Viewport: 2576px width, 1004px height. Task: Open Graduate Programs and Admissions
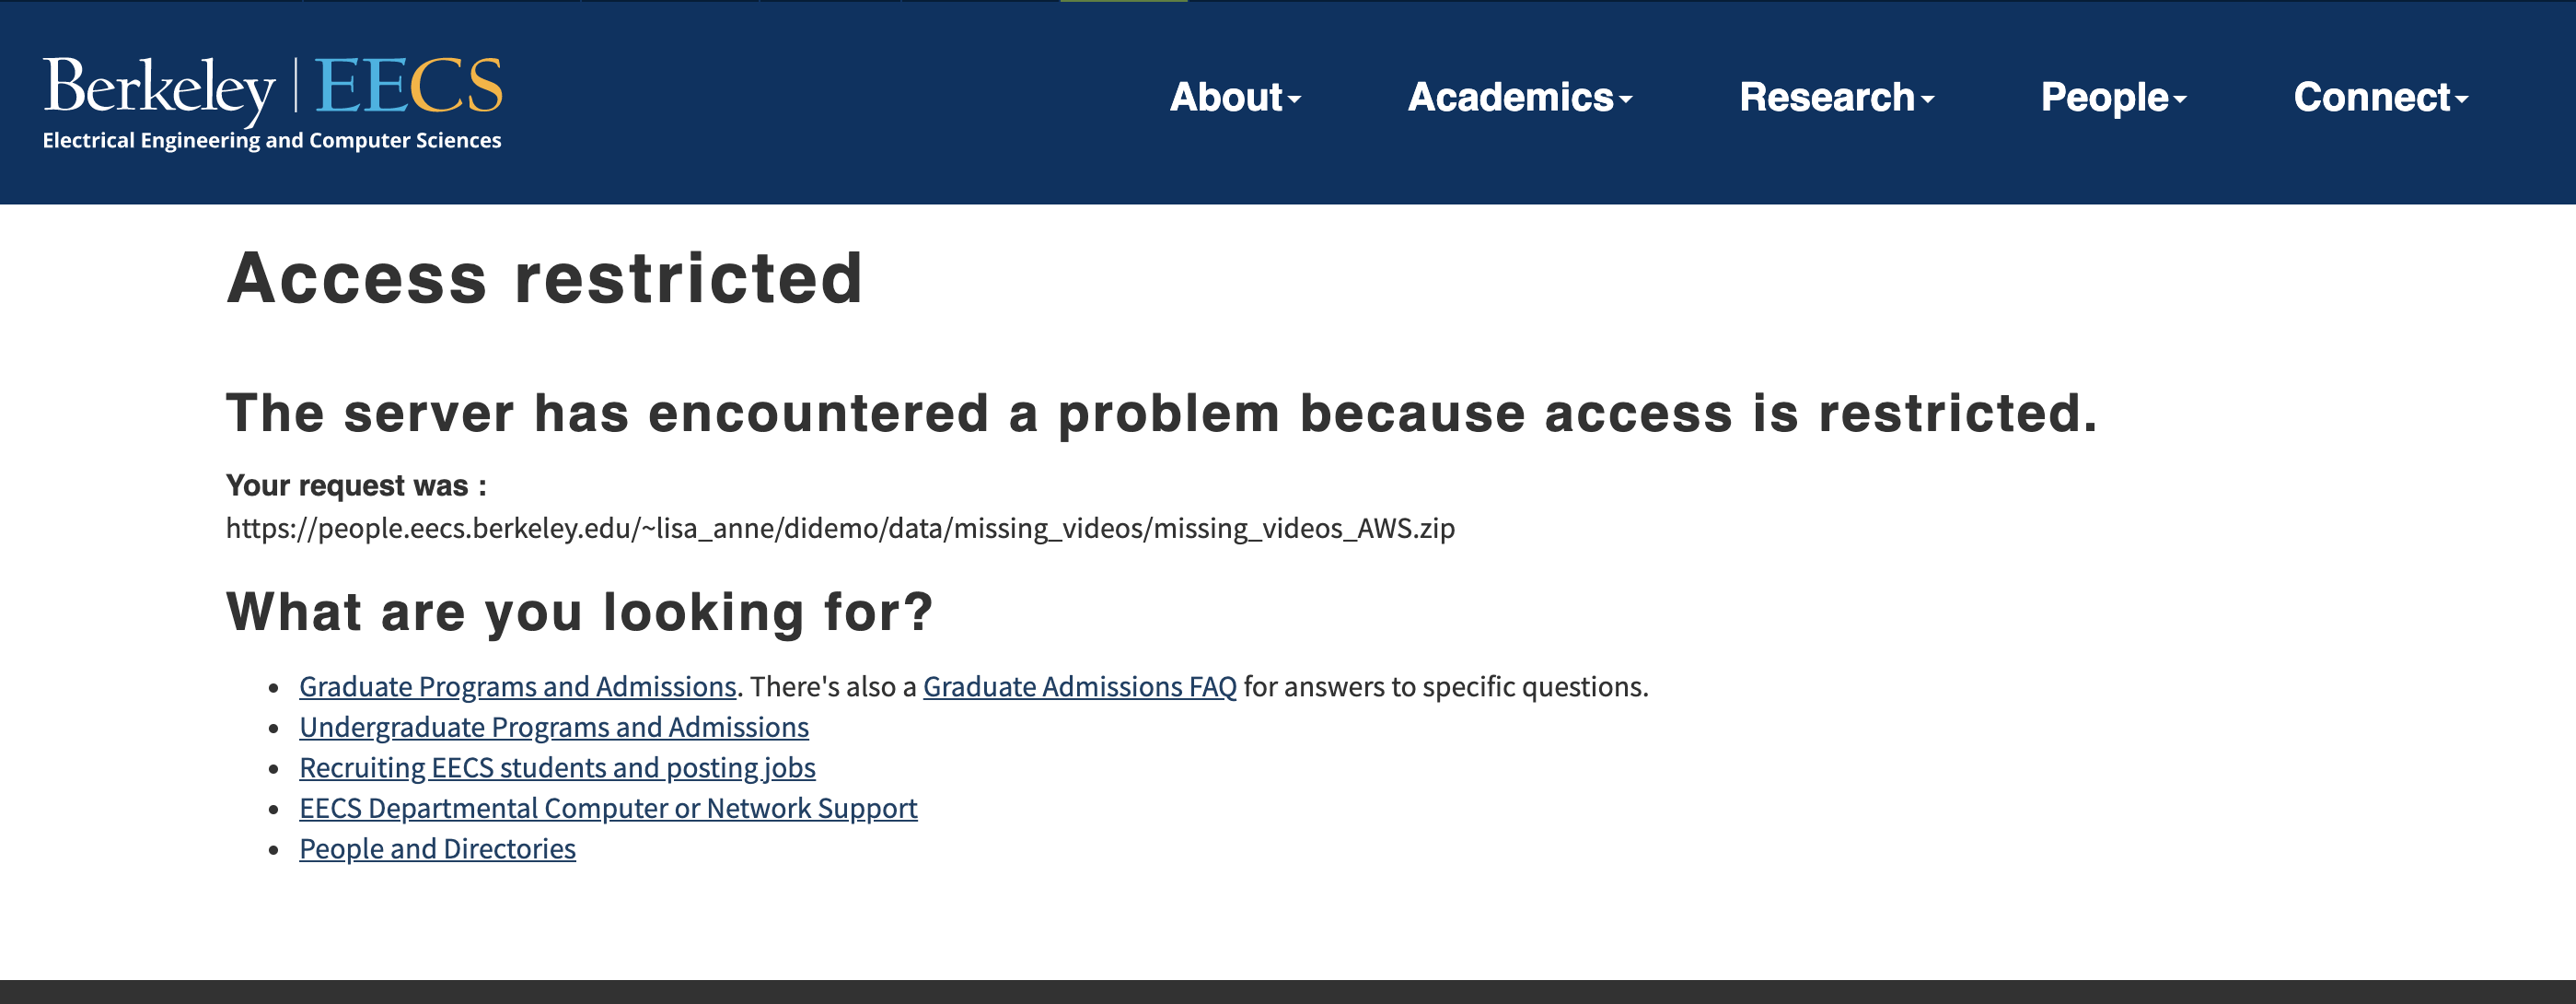click(518, 687)
